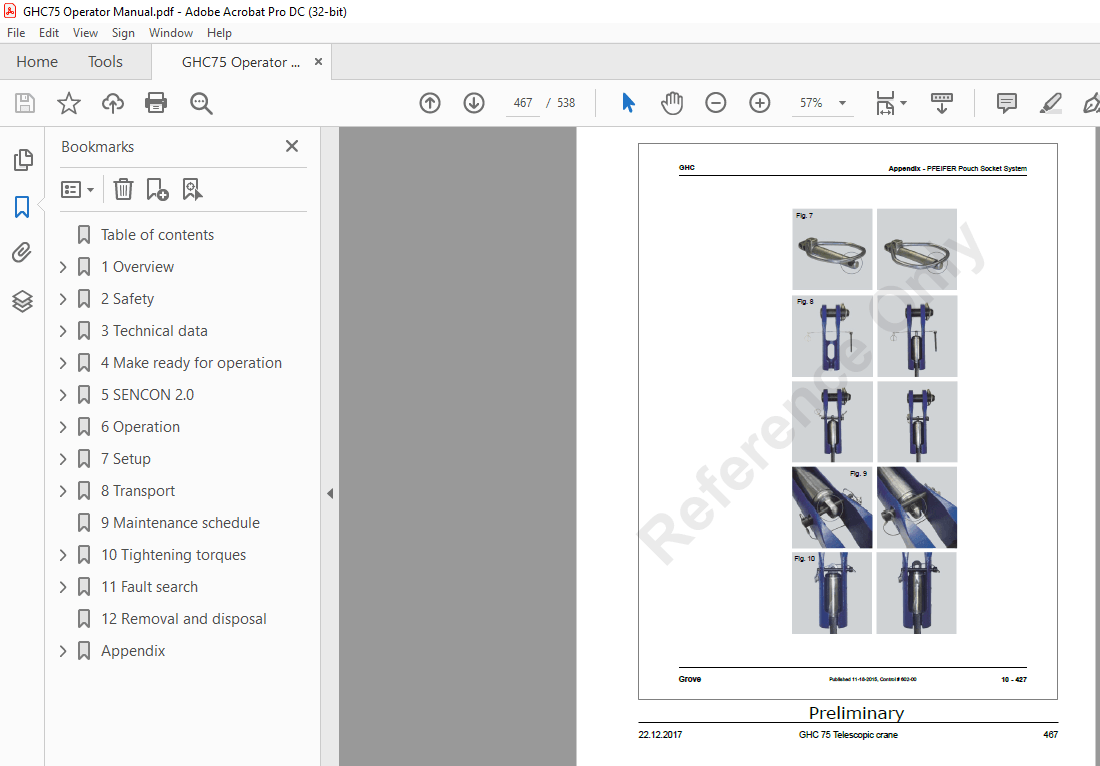Screen dimensions: 1100x766
Task: Create a new bookmark
Action: [x=156, y=189]
